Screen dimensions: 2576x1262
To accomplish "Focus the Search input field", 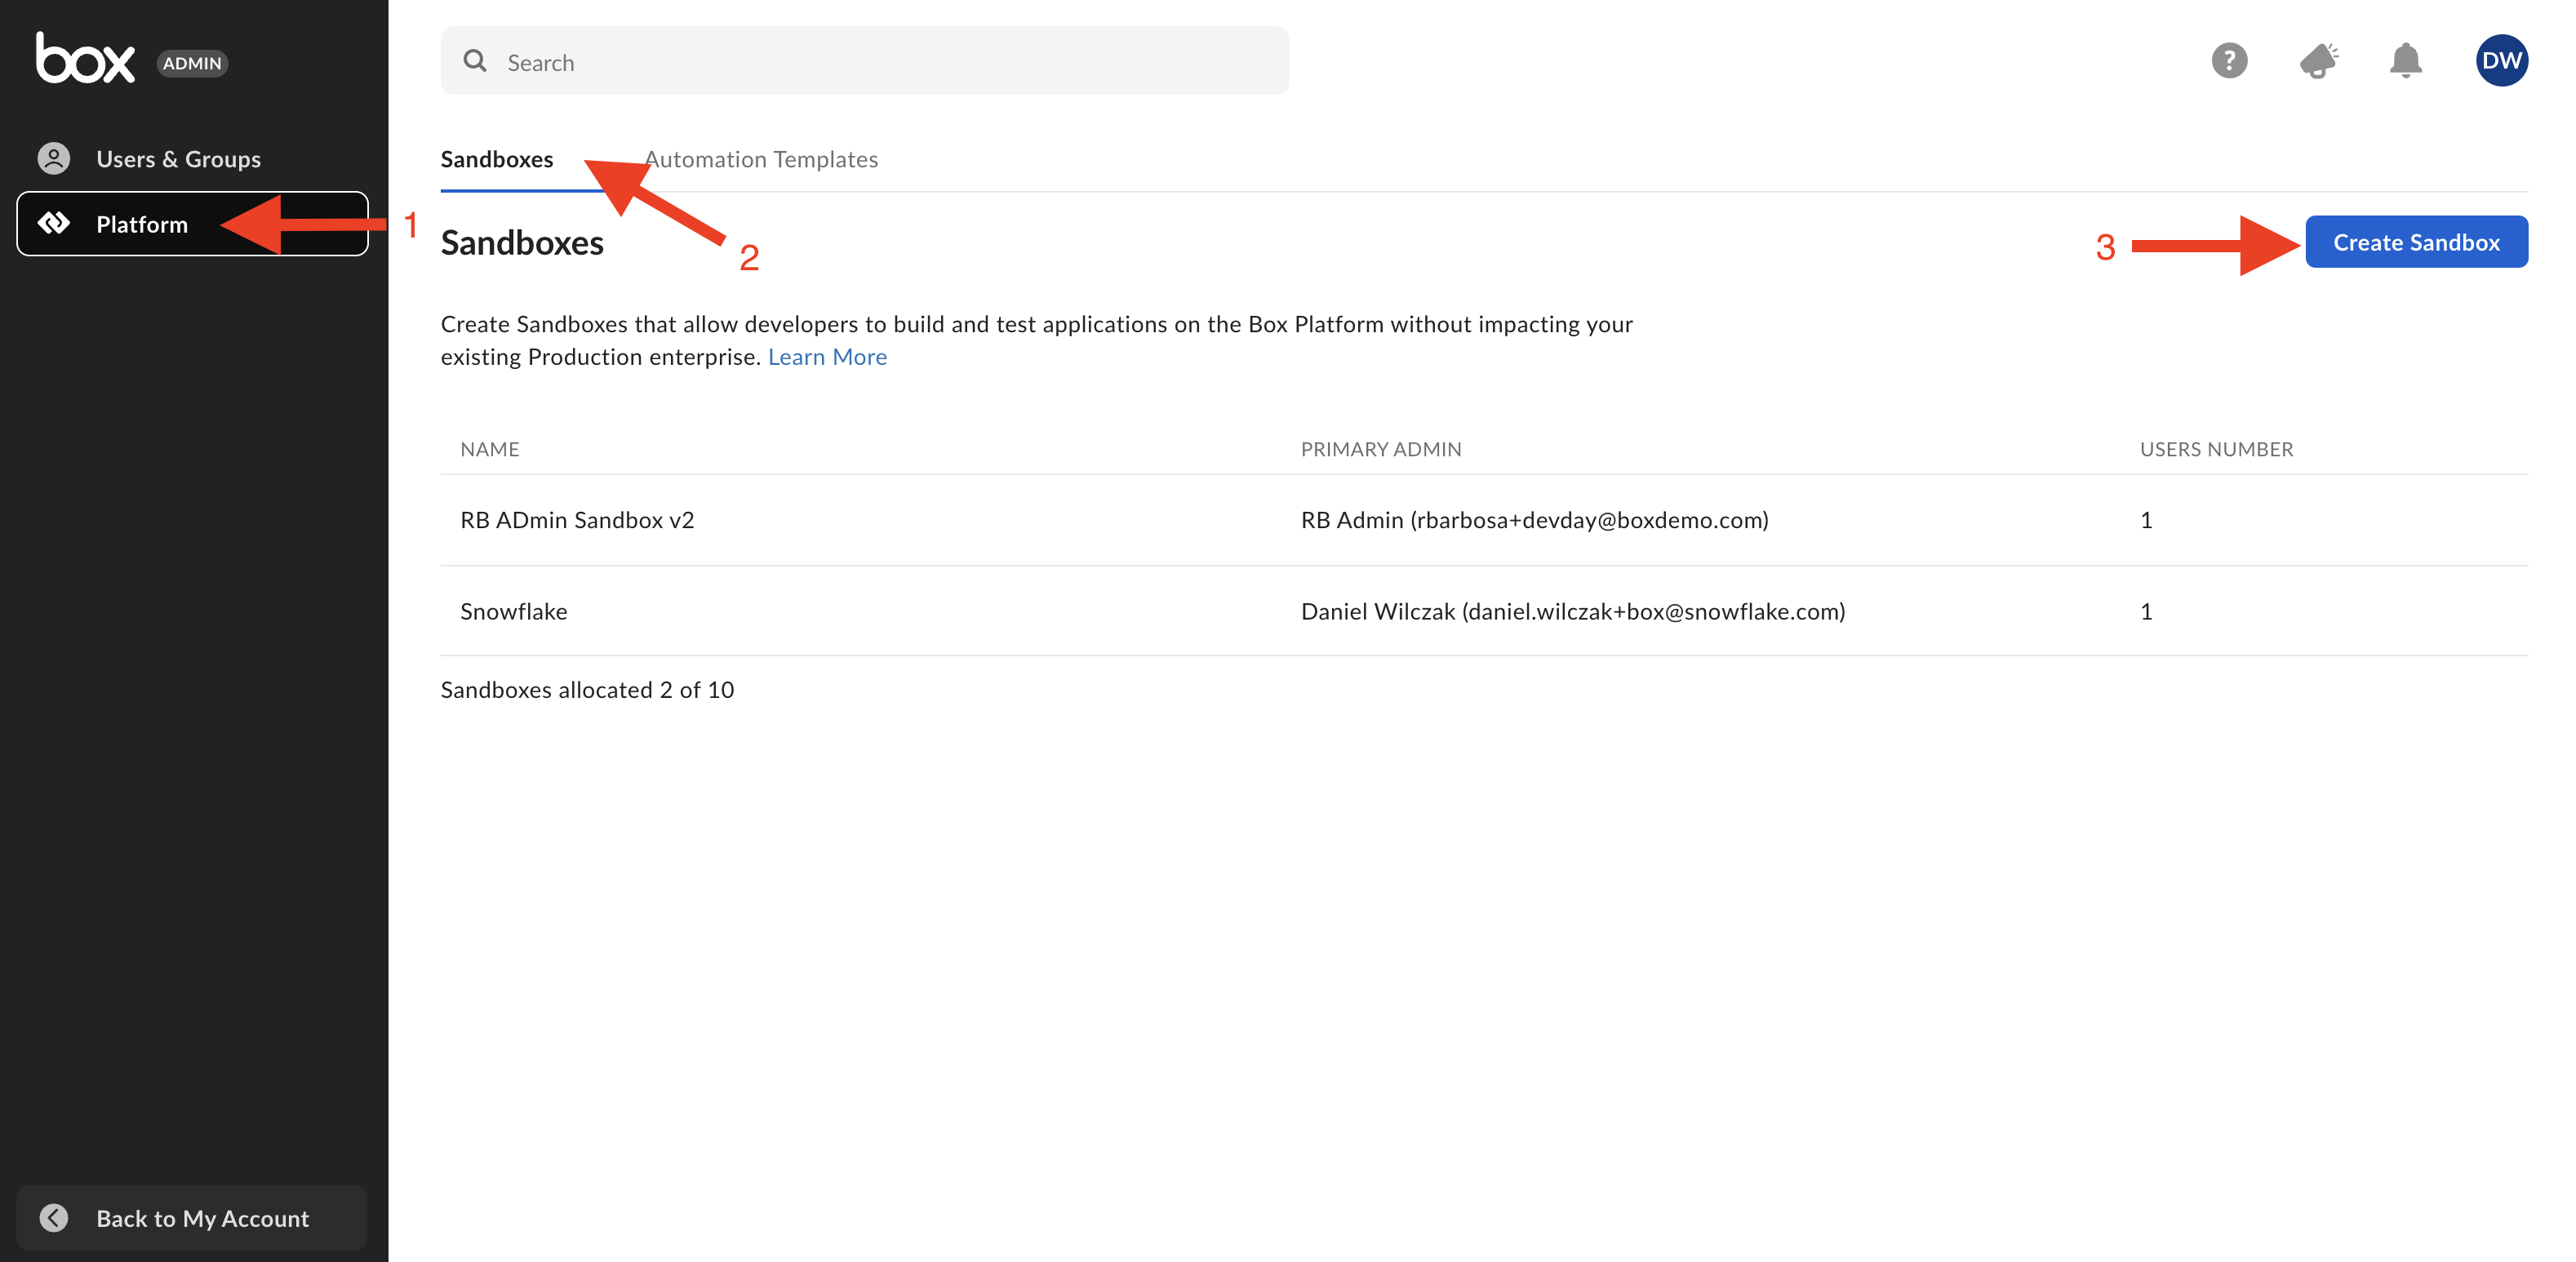I will [880, 62].
